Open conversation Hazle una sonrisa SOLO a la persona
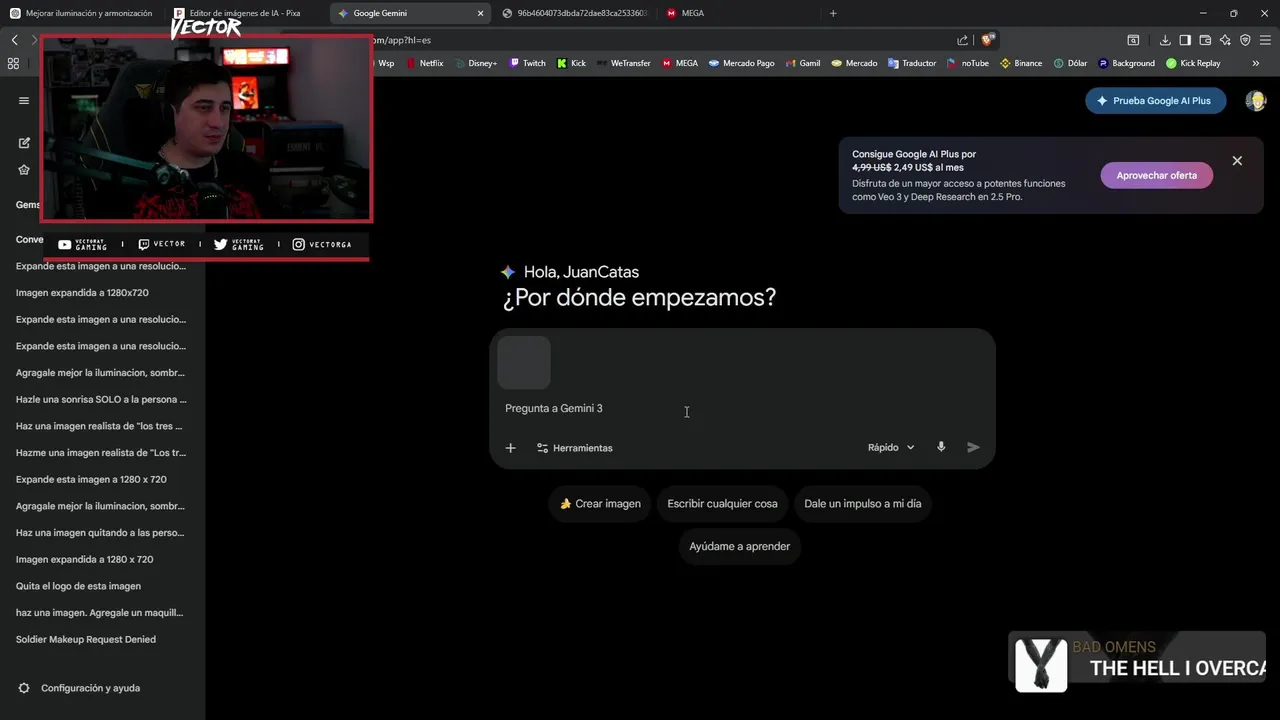 point(101,399)
